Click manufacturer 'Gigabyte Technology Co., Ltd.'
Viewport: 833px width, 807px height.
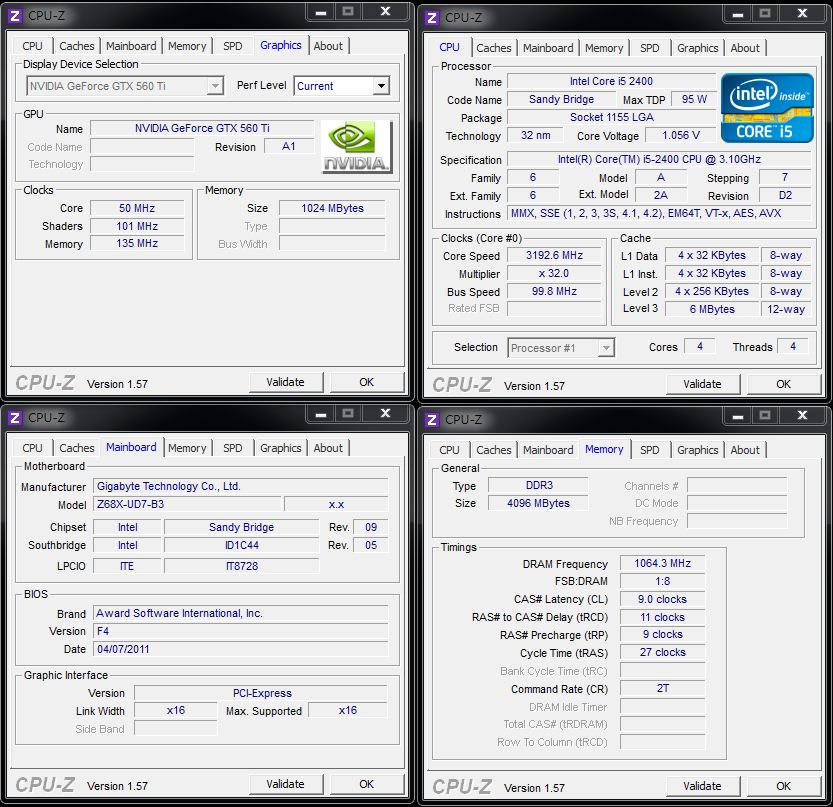click(x=241, y=487)
